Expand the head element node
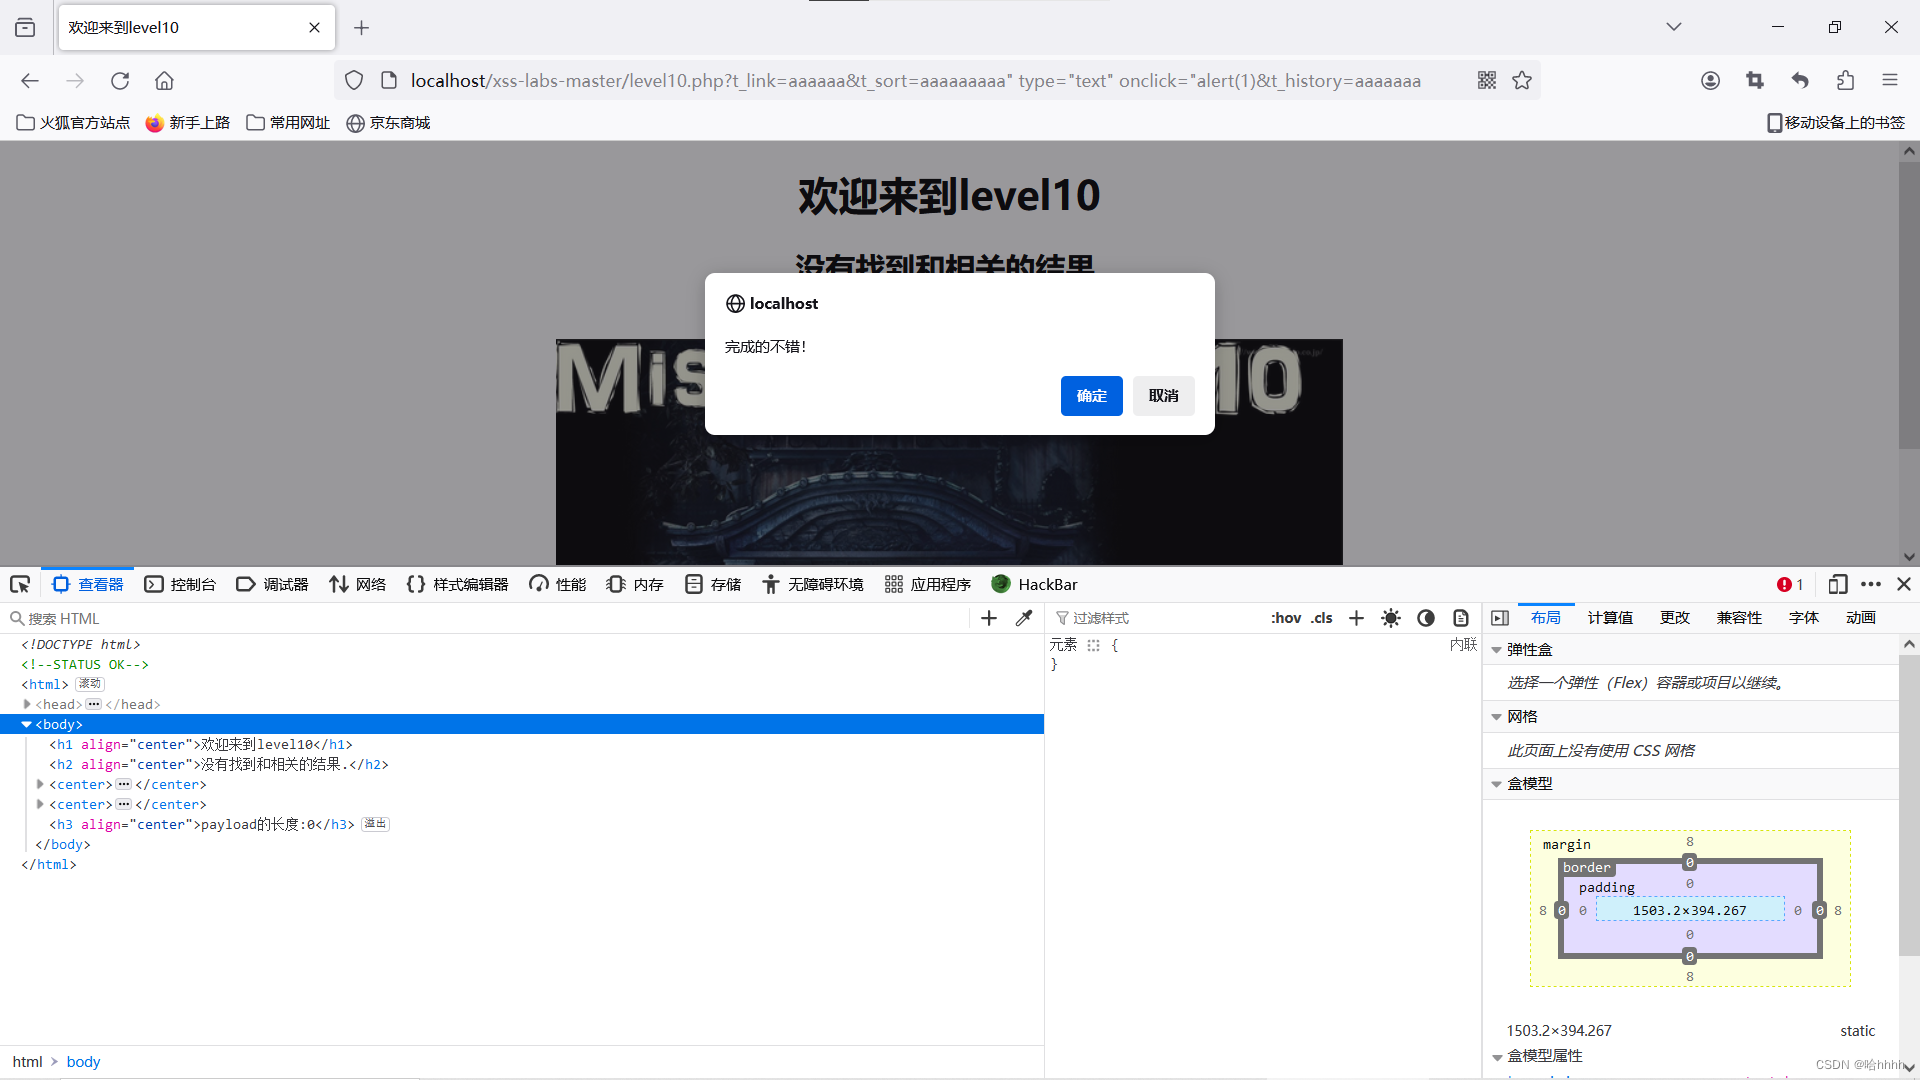1920x1080 pixels. pos(27,704)
